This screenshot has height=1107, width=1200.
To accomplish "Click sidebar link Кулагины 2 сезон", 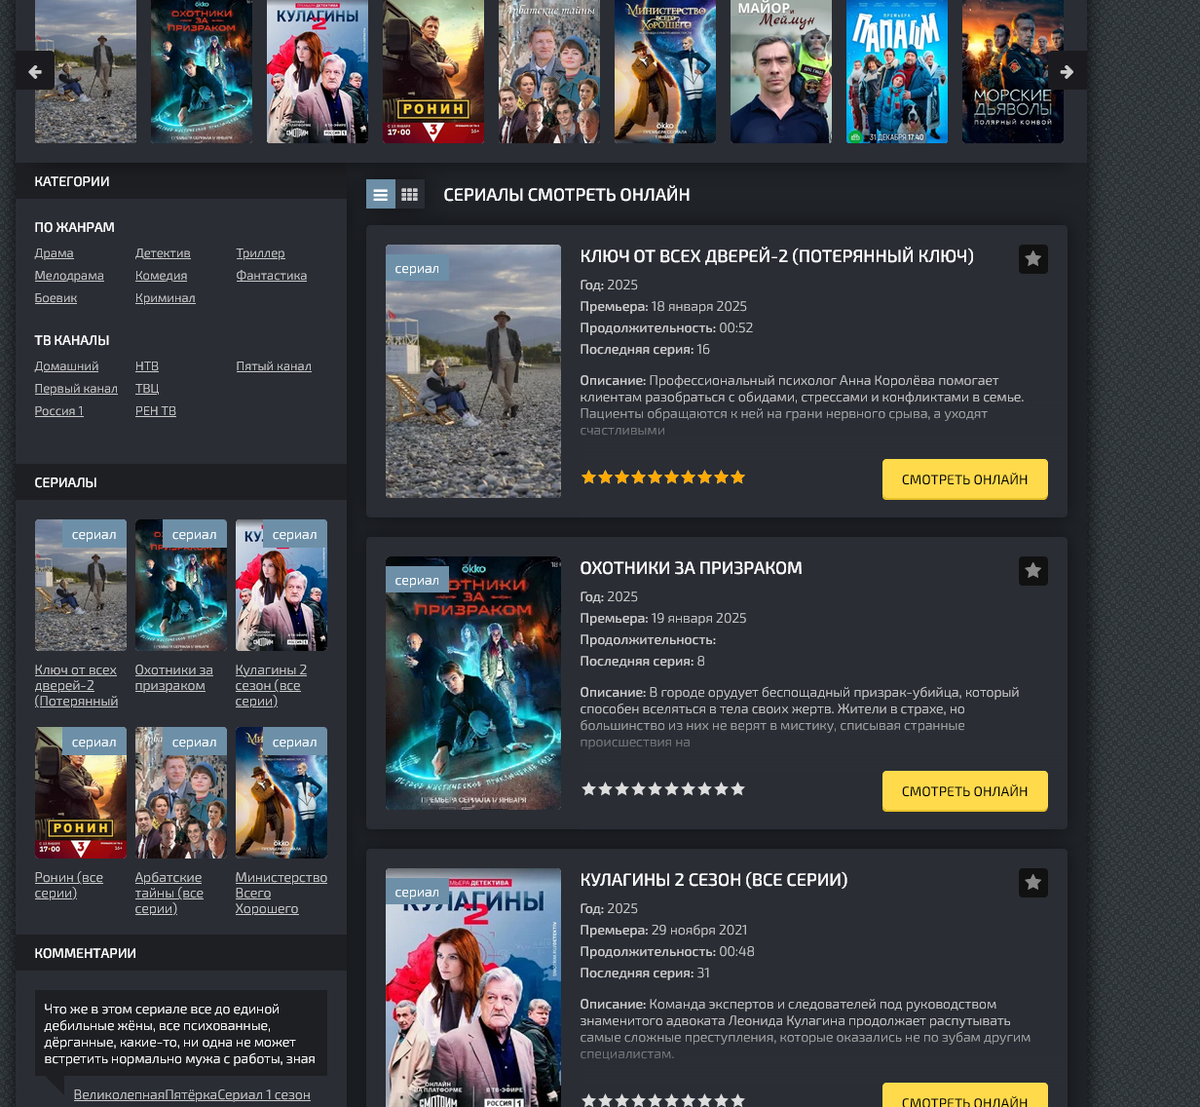I will coord(271,686).
